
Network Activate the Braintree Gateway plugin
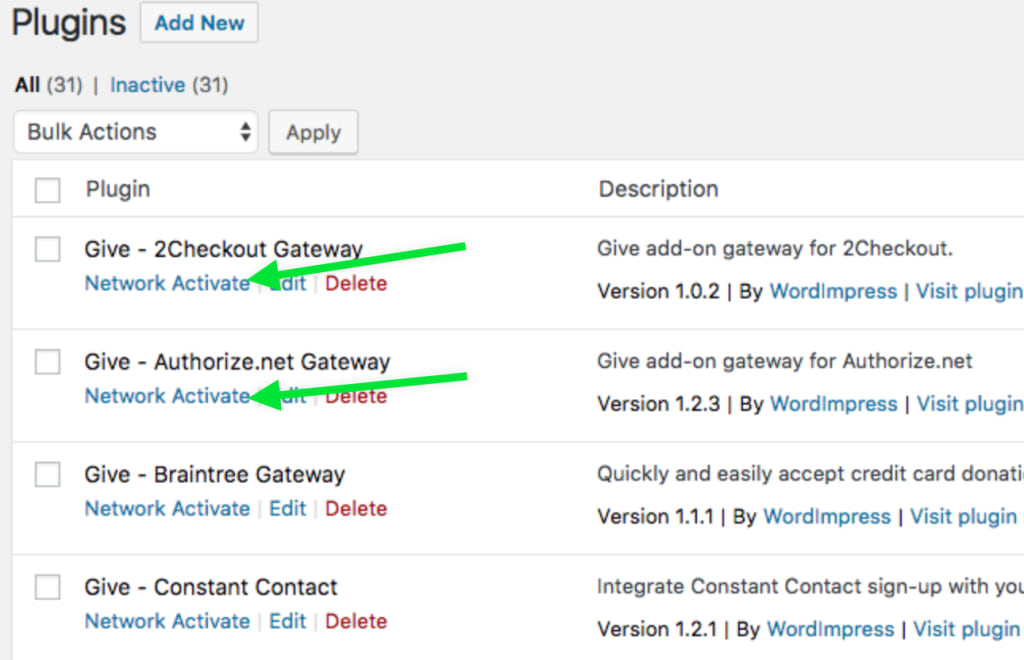pos(167,509)
